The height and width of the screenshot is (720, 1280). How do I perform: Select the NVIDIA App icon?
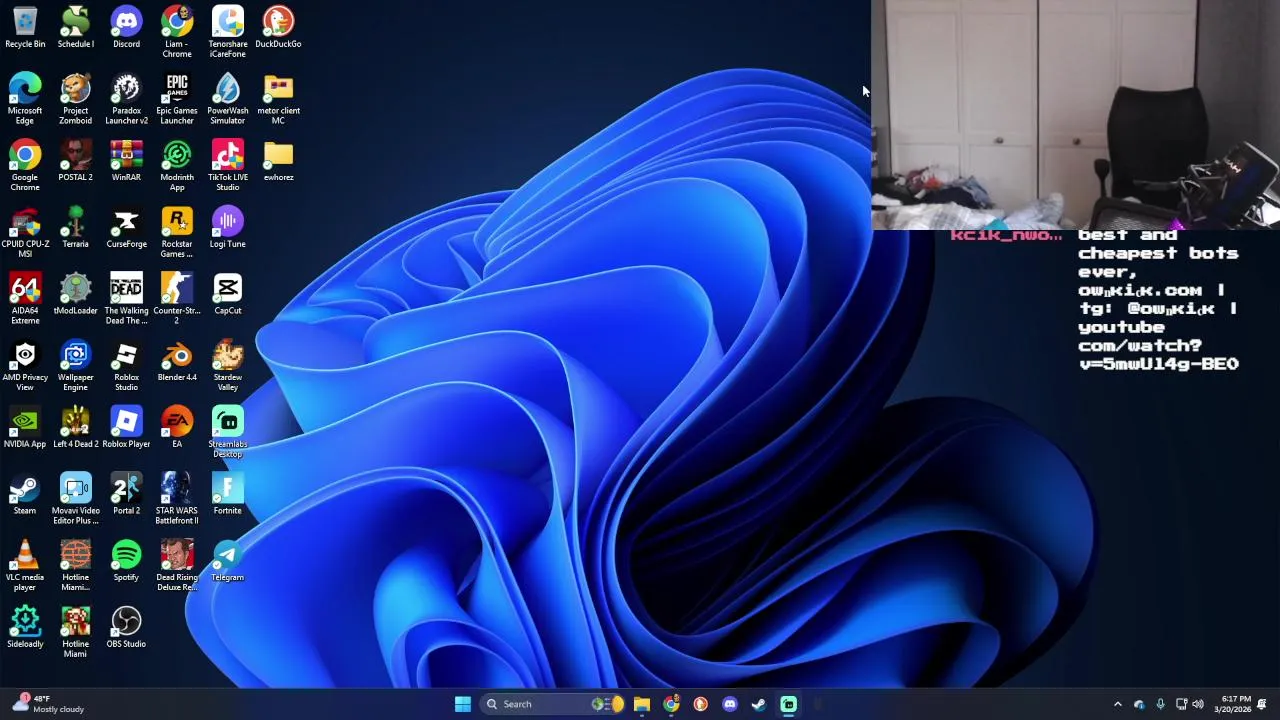25,428
